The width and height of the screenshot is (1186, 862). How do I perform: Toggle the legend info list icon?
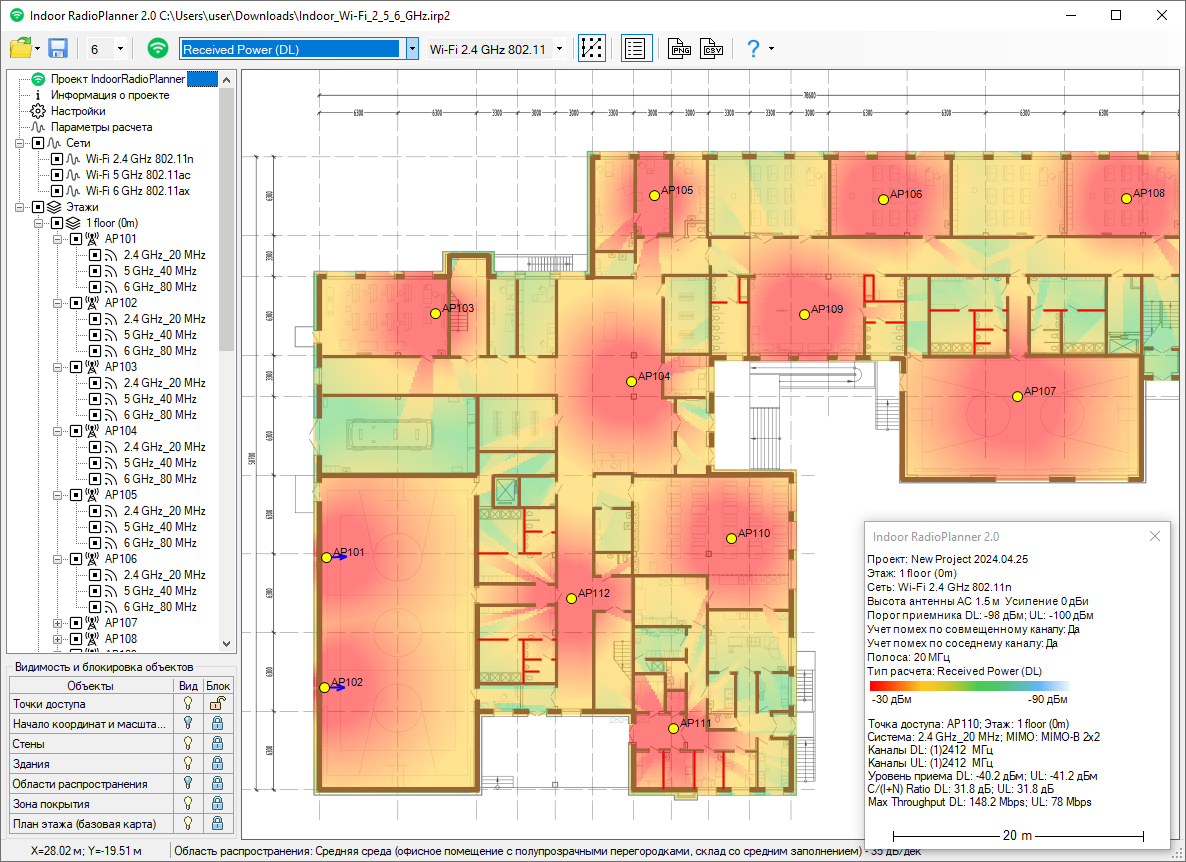click(x=636, y=49)
